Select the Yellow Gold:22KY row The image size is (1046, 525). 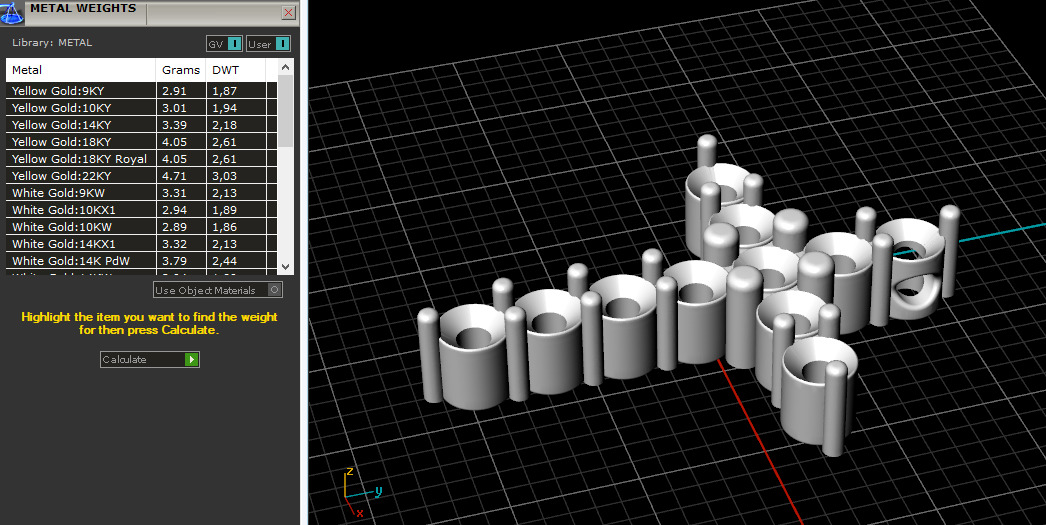click(x=141, y=175)
